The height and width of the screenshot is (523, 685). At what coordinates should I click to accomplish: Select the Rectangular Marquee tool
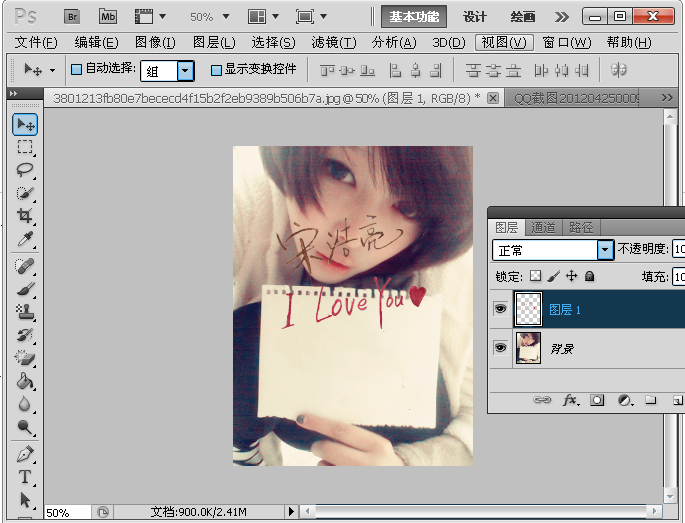coord(25,147)
